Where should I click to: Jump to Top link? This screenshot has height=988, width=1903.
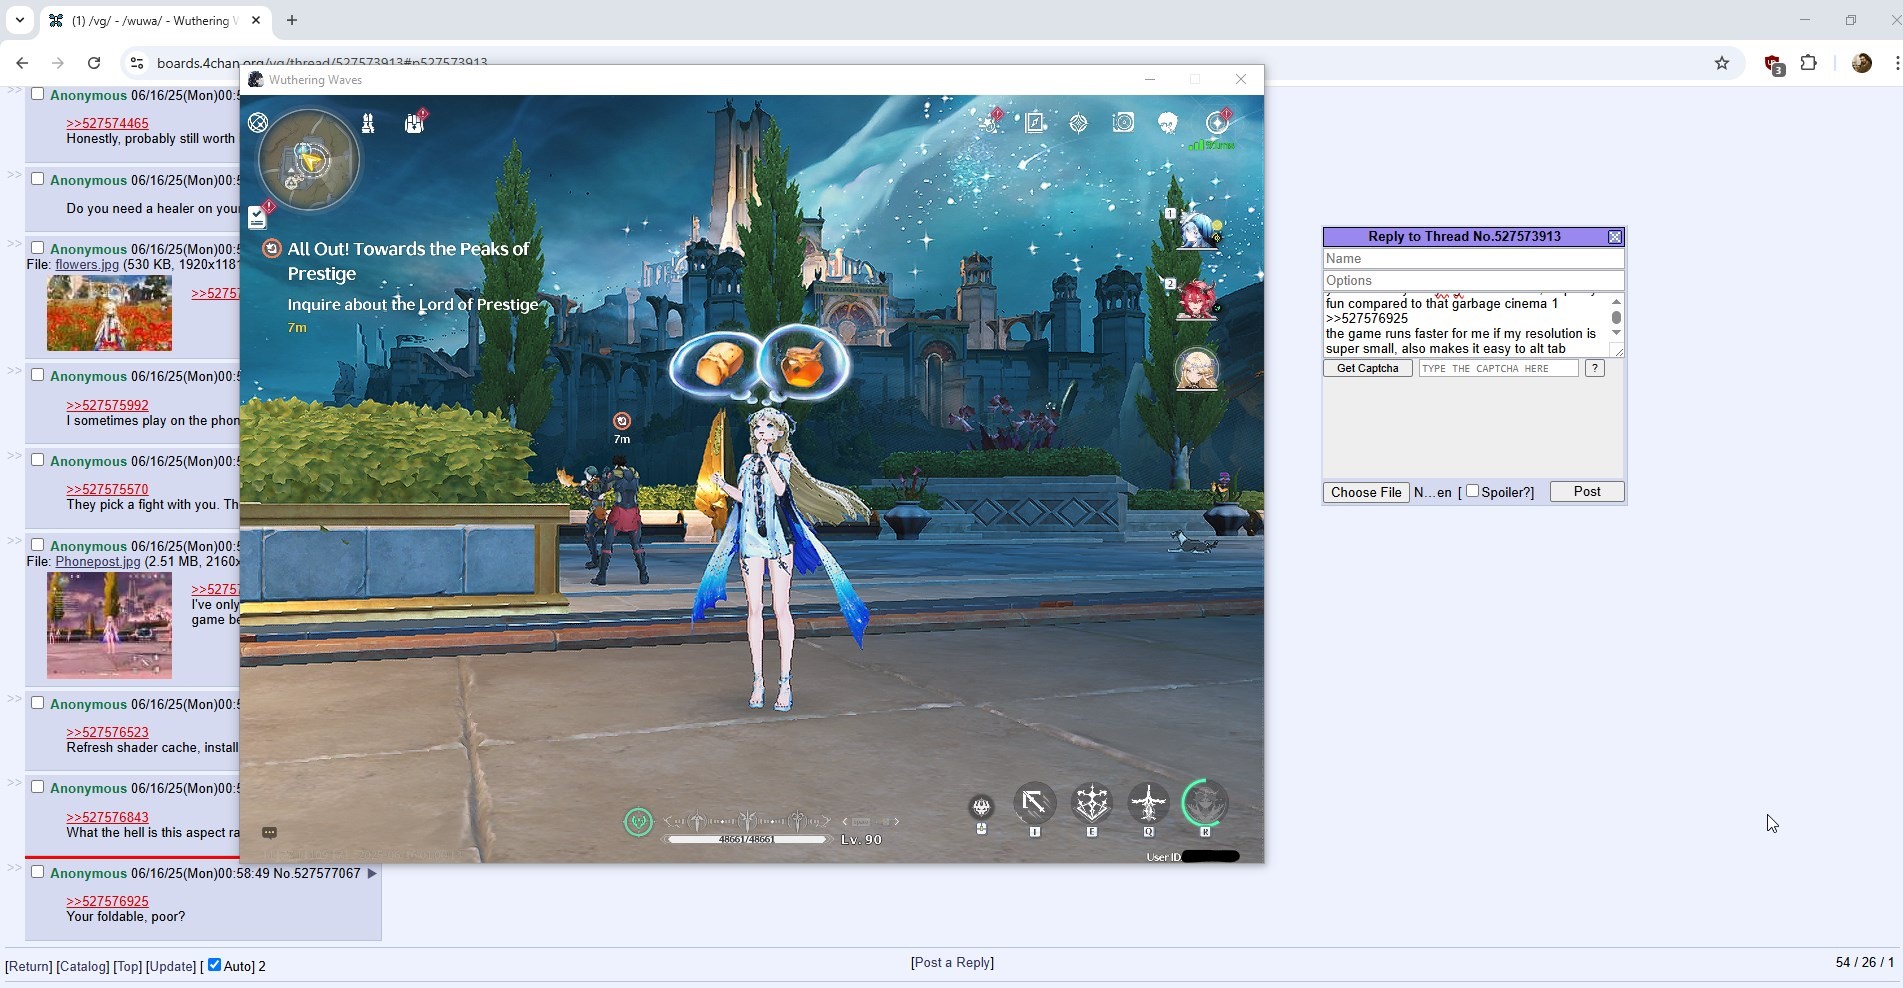point(127,966)
